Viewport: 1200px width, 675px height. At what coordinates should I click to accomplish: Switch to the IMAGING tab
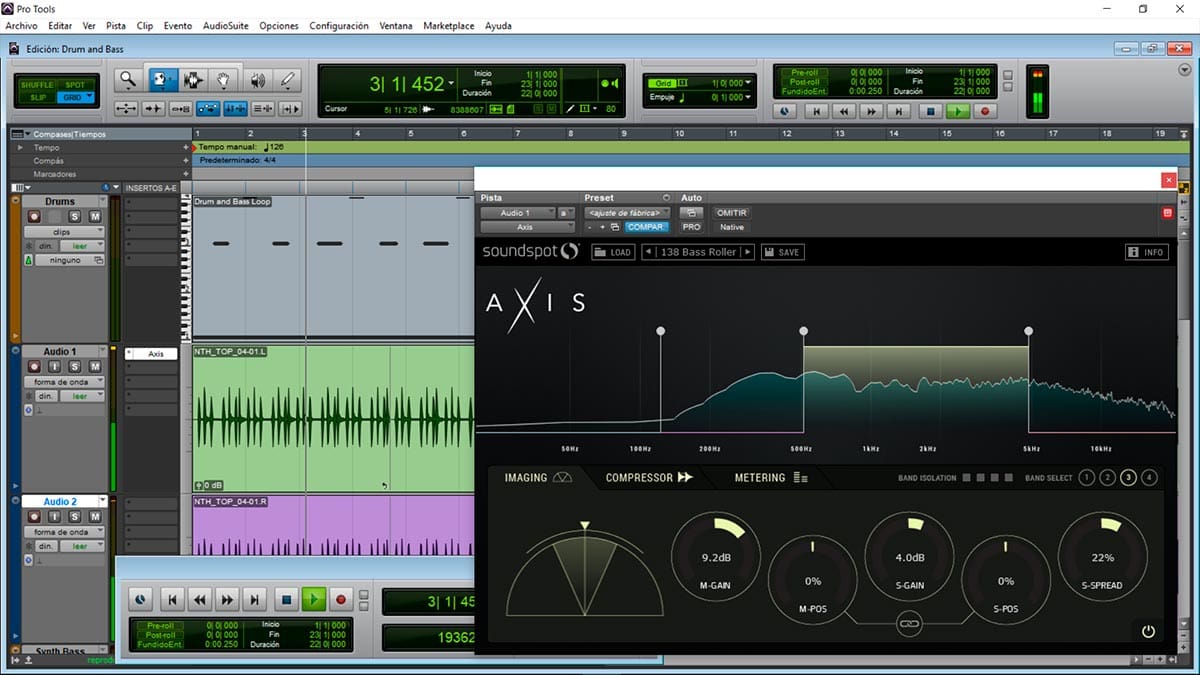pos(538,478)
